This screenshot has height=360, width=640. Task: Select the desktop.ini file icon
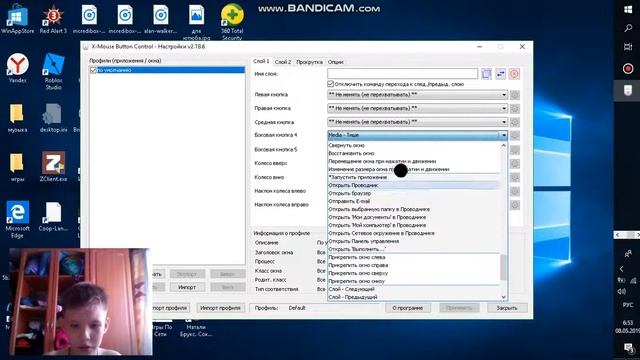coord(53,118)
